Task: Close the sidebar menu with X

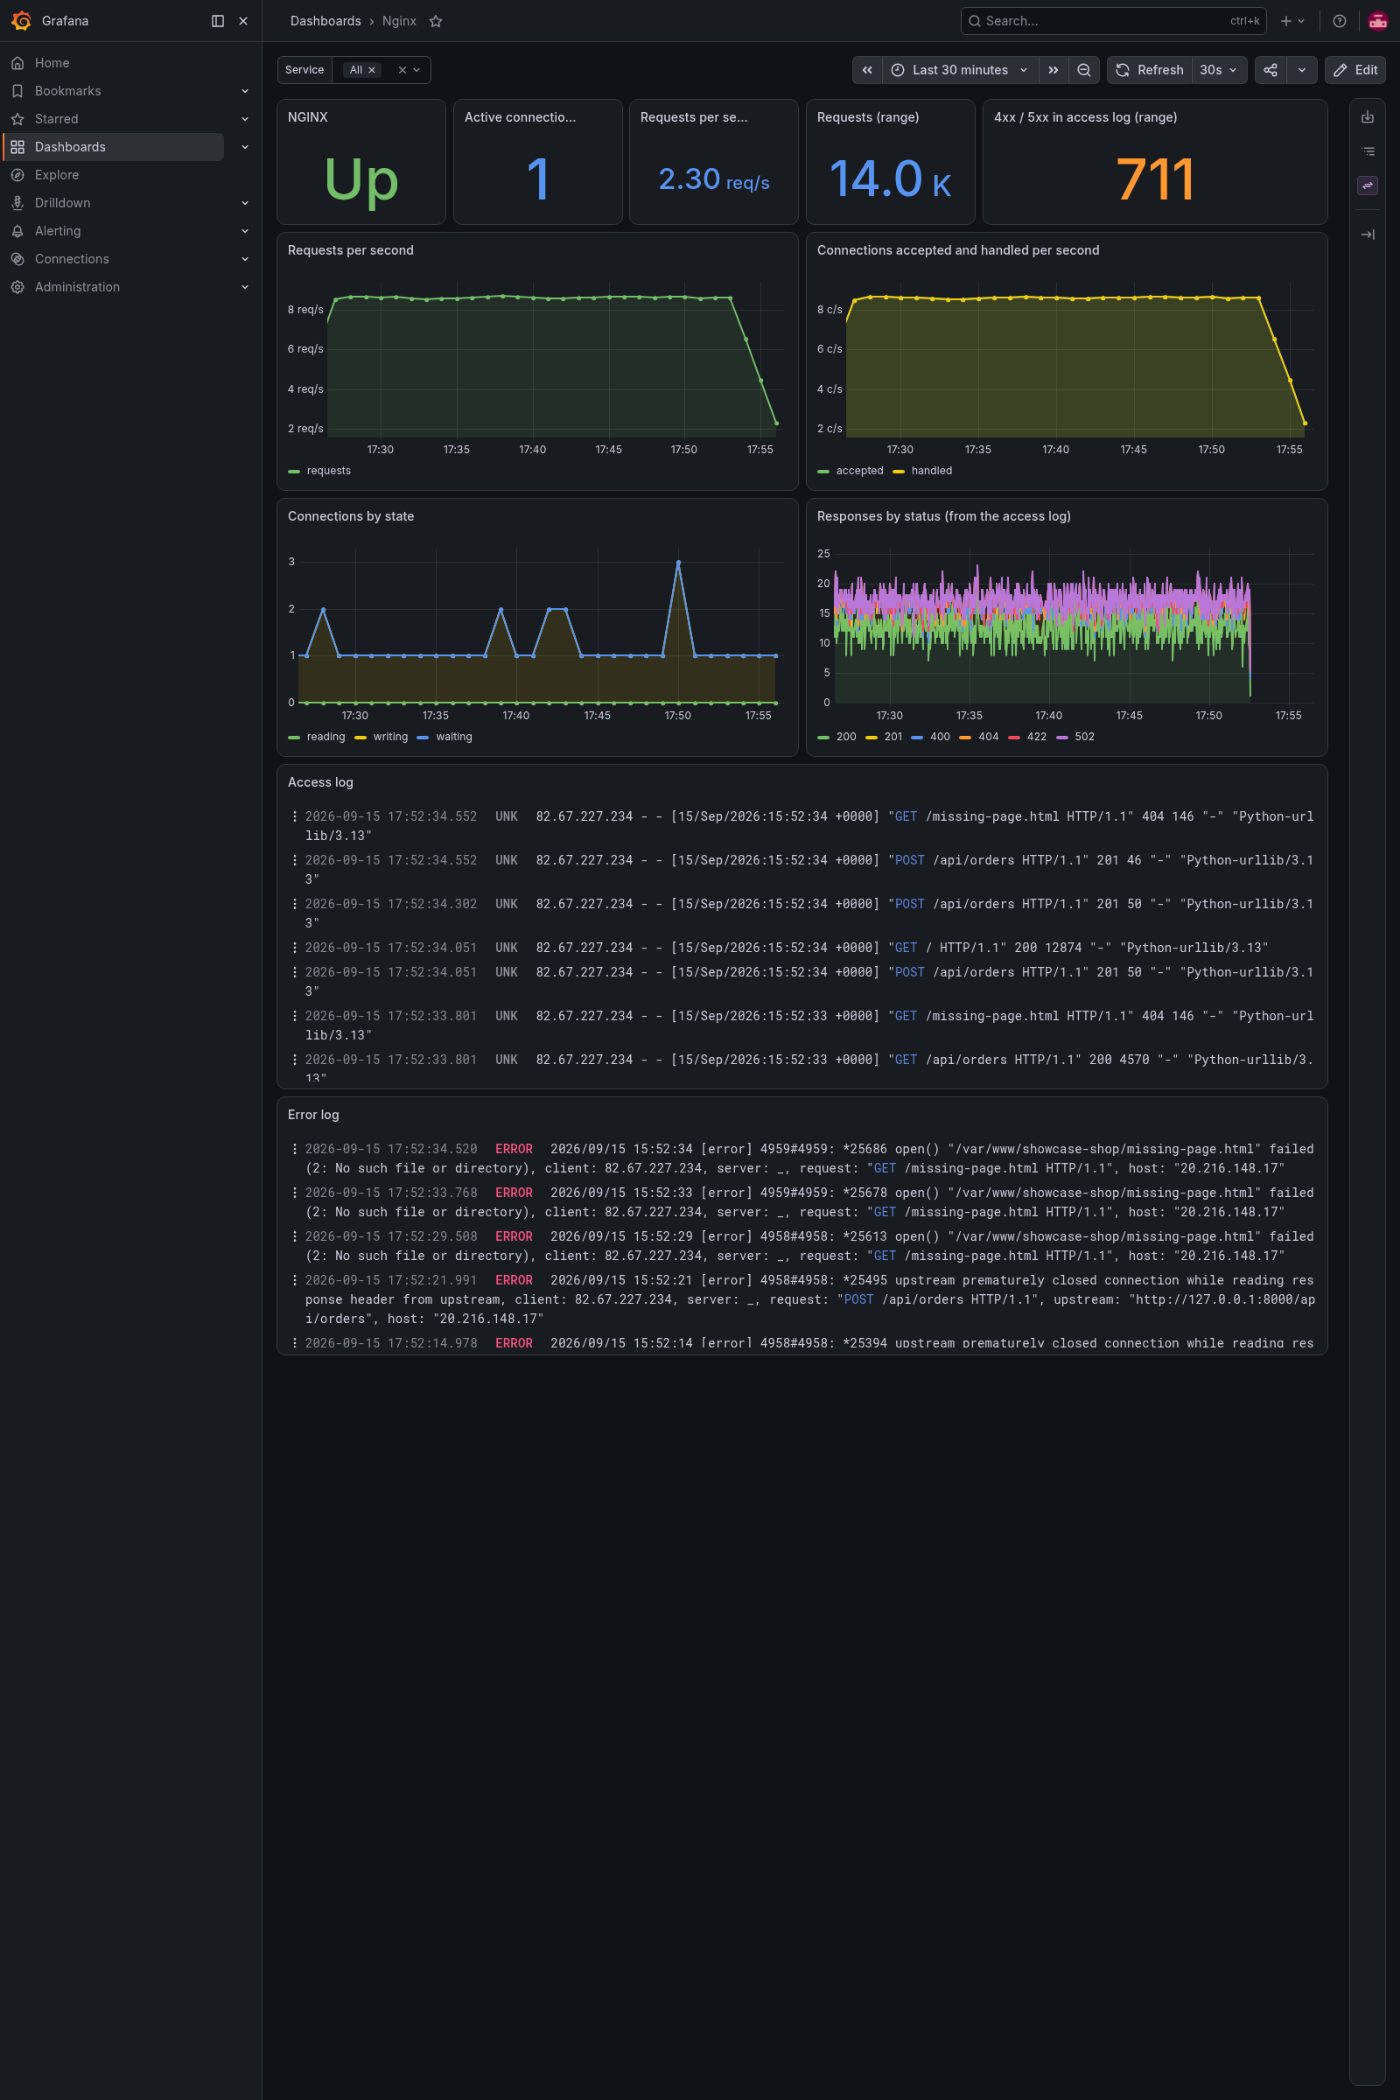Action: tap(243, 21)
